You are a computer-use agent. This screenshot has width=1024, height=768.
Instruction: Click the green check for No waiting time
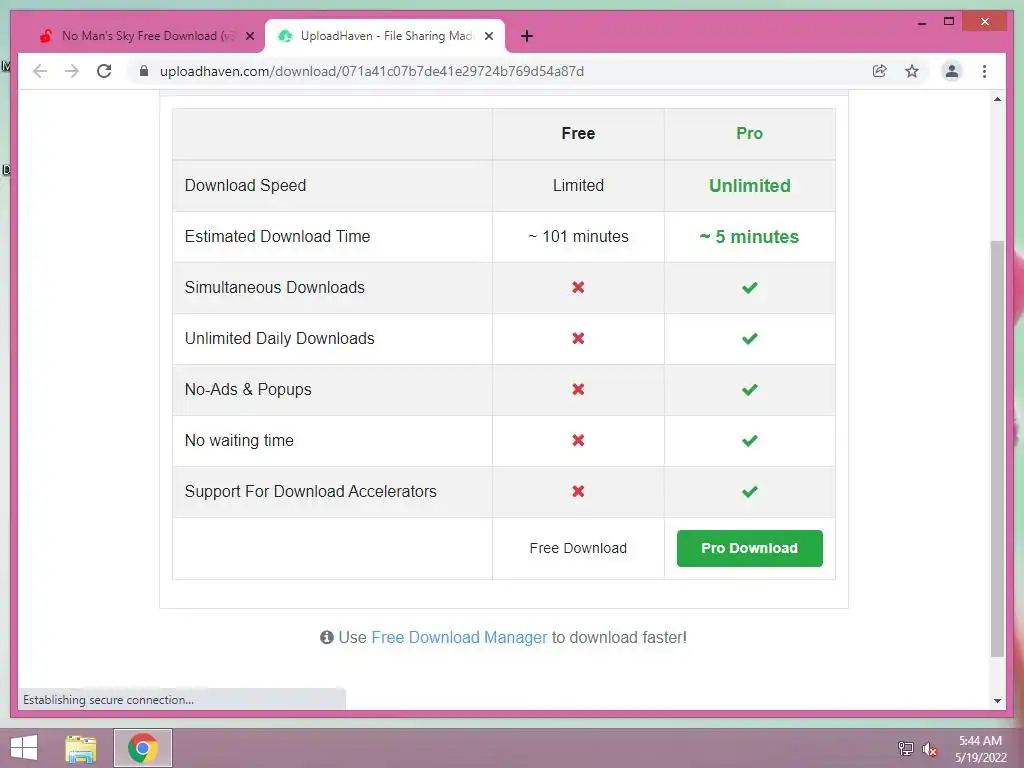pos(750,440)
